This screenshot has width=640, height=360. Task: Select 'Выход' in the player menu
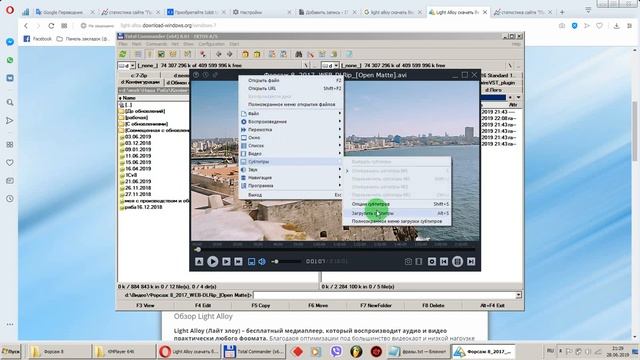tap(291, 195)
